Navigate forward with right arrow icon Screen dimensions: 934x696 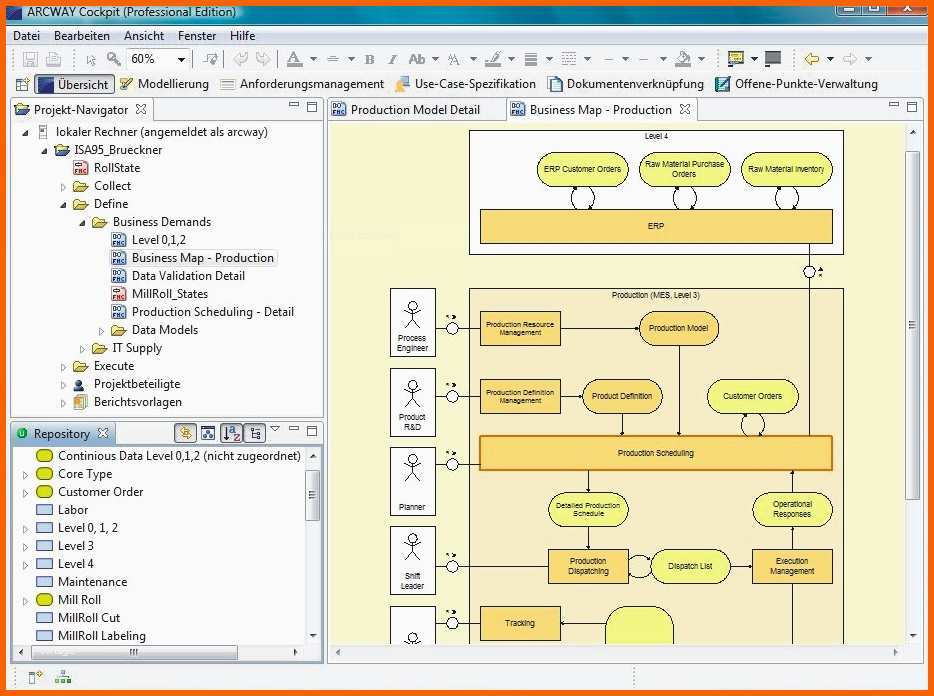tap(850, 59)
